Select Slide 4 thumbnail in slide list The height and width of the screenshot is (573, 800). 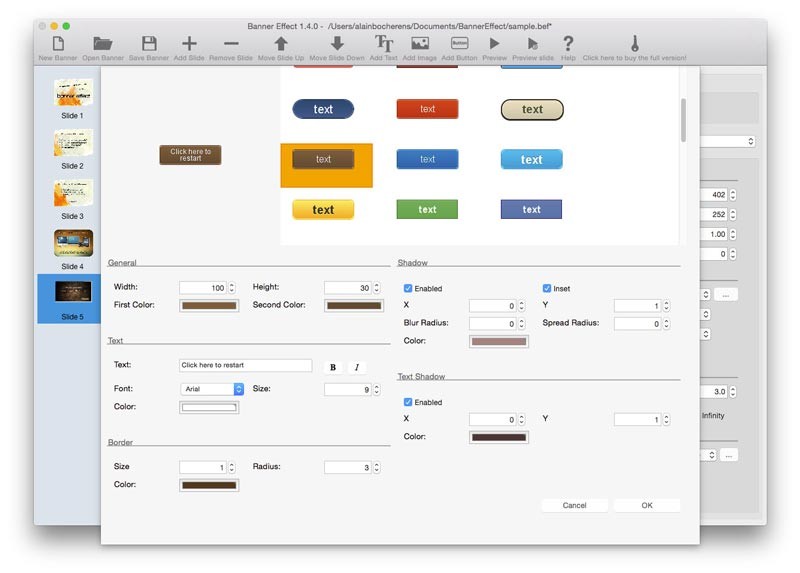coord(73,244)
